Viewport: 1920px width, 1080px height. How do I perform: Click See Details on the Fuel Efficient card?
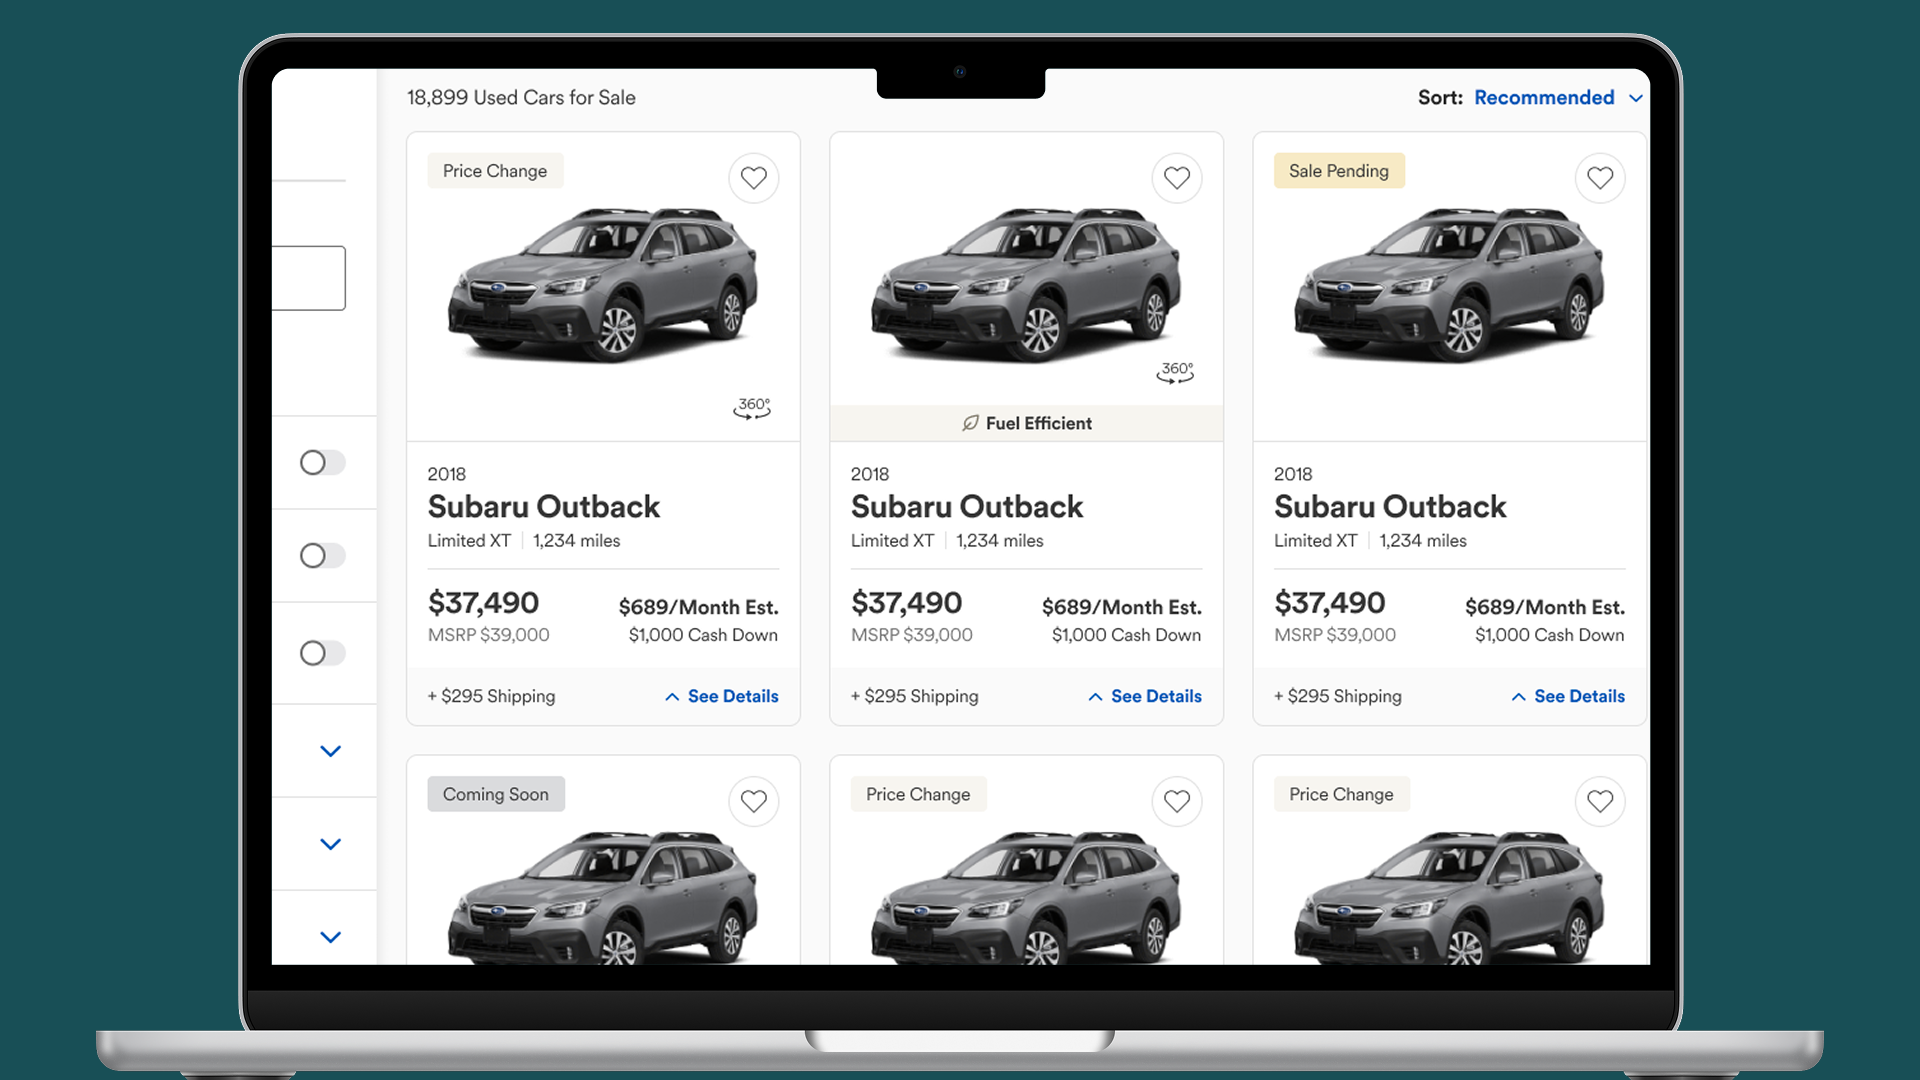click(1144, 696)
